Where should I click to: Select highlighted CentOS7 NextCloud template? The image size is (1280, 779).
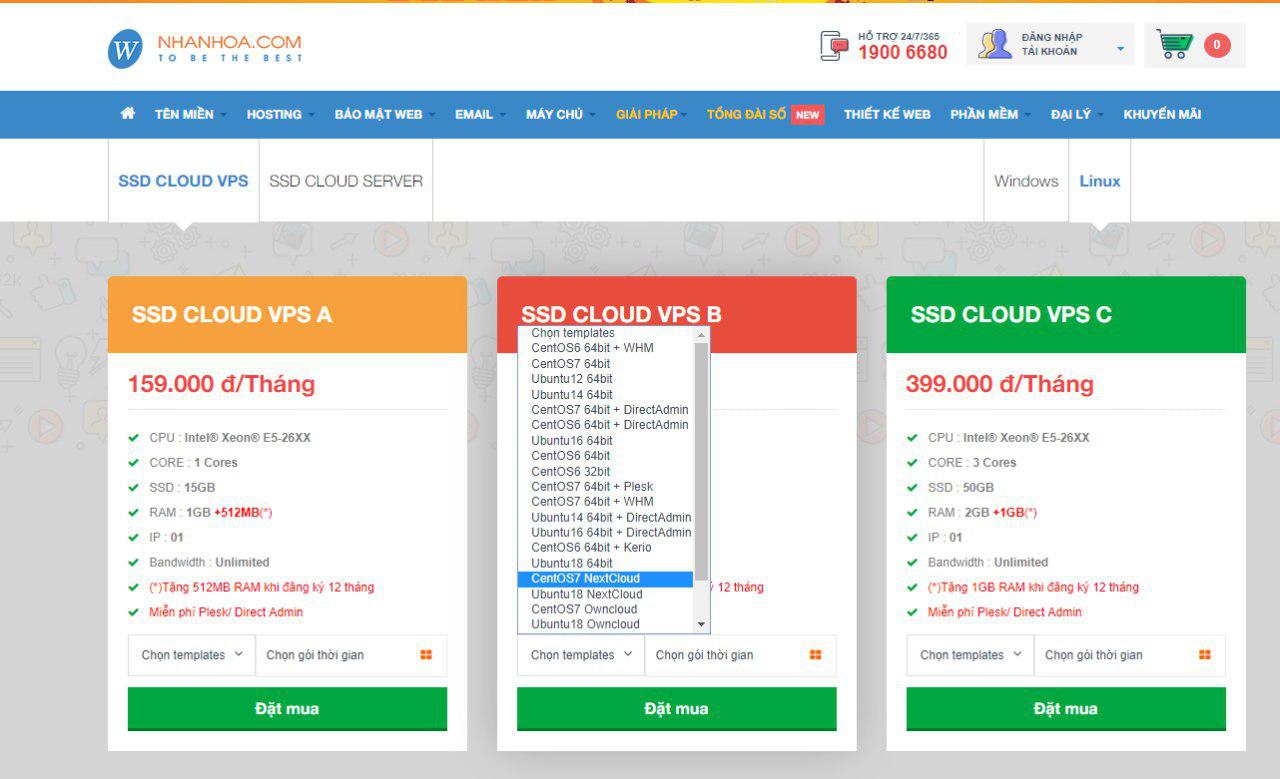605,579
